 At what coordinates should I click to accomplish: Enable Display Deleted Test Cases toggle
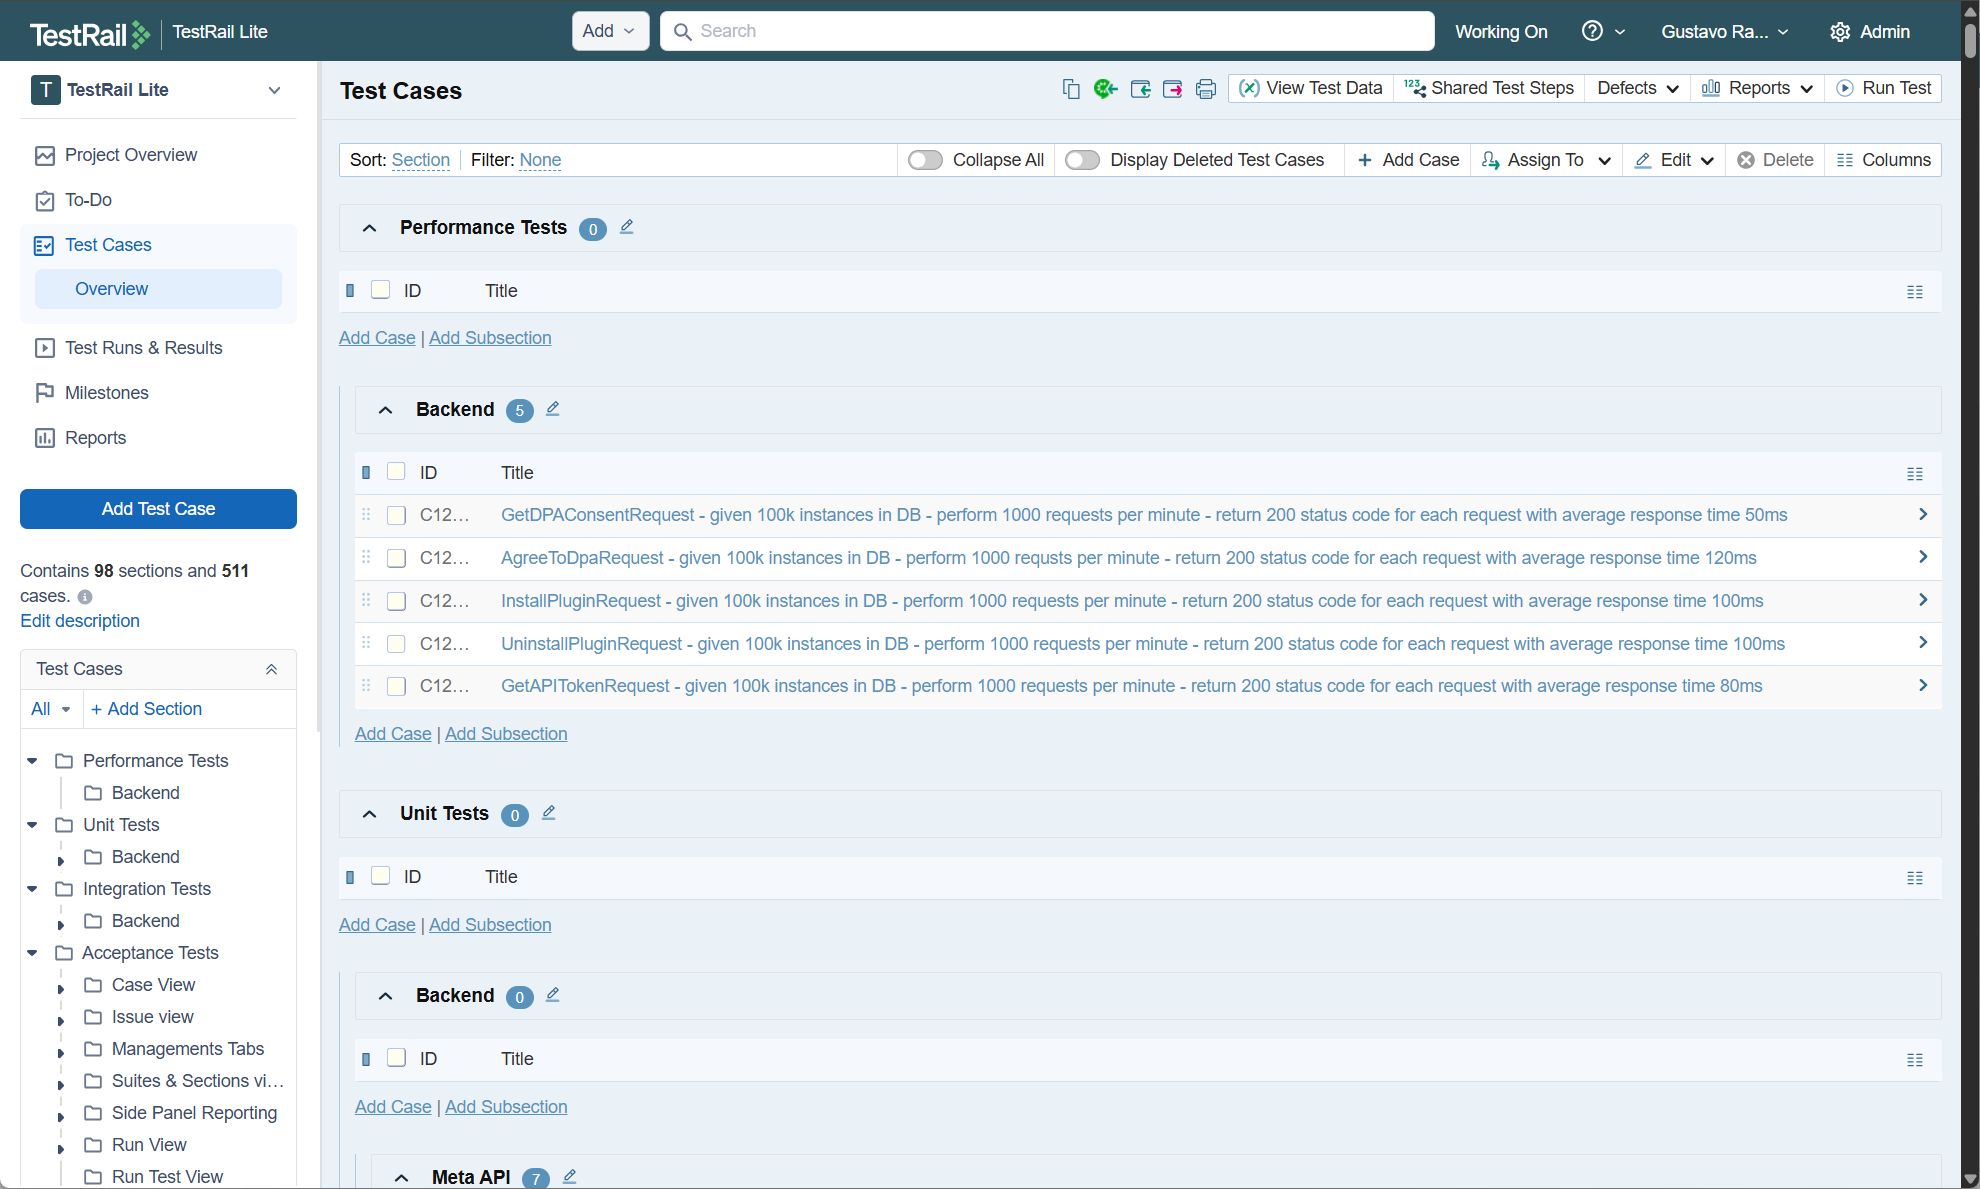pyautogui.click(x=1082, y=160)
